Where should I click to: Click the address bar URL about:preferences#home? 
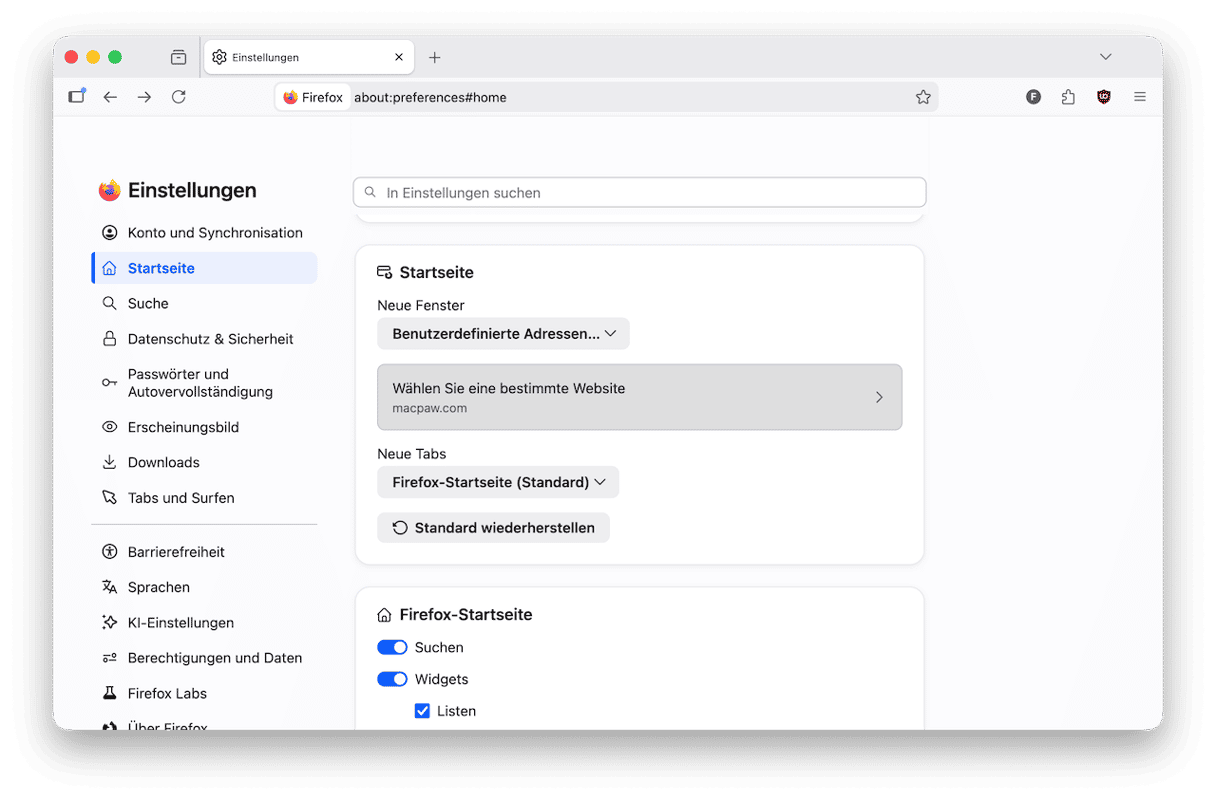click(430, 98)
